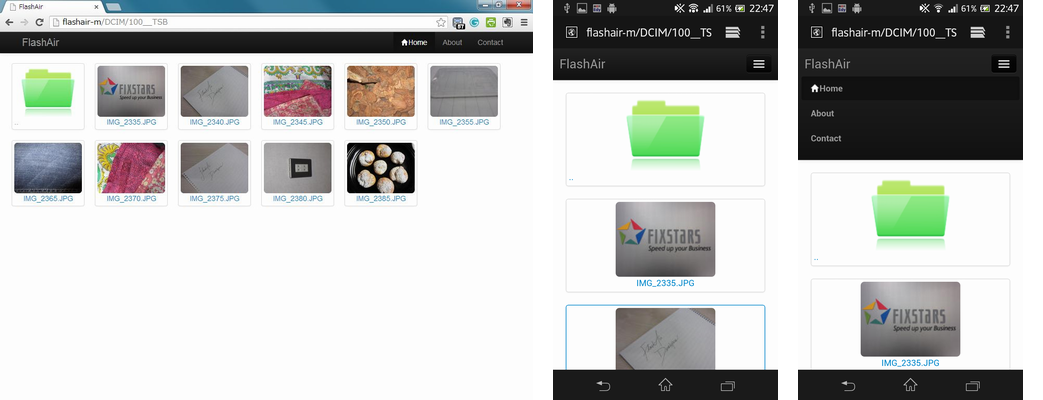Open the IMG_2380.JPG thumbnail image
The image size is (1043, 400).
[x=297, y=168]
